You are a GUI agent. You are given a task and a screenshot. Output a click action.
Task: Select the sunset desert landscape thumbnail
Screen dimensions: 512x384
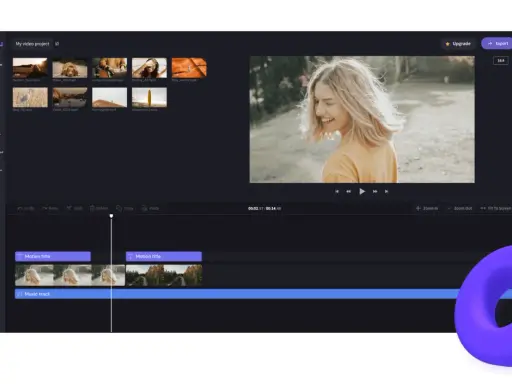(30, 68)
